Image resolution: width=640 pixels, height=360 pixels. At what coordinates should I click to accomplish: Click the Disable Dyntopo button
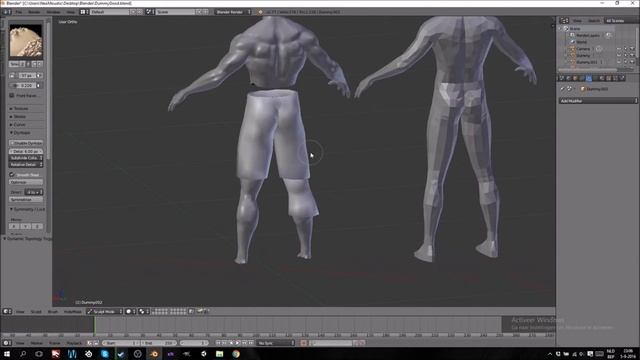[x=26, y=143]
